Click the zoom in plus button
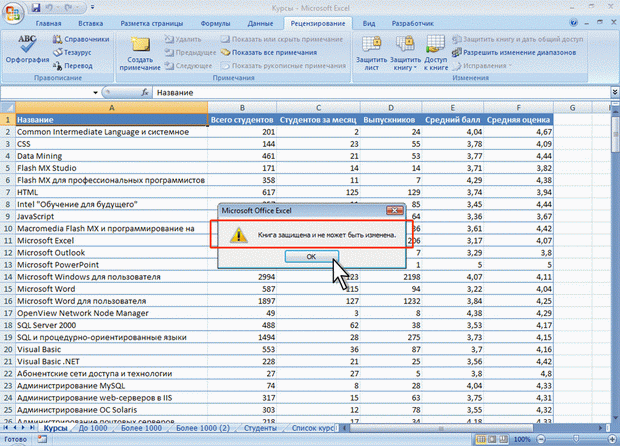The image size is (620, 446). pos(613,439)
